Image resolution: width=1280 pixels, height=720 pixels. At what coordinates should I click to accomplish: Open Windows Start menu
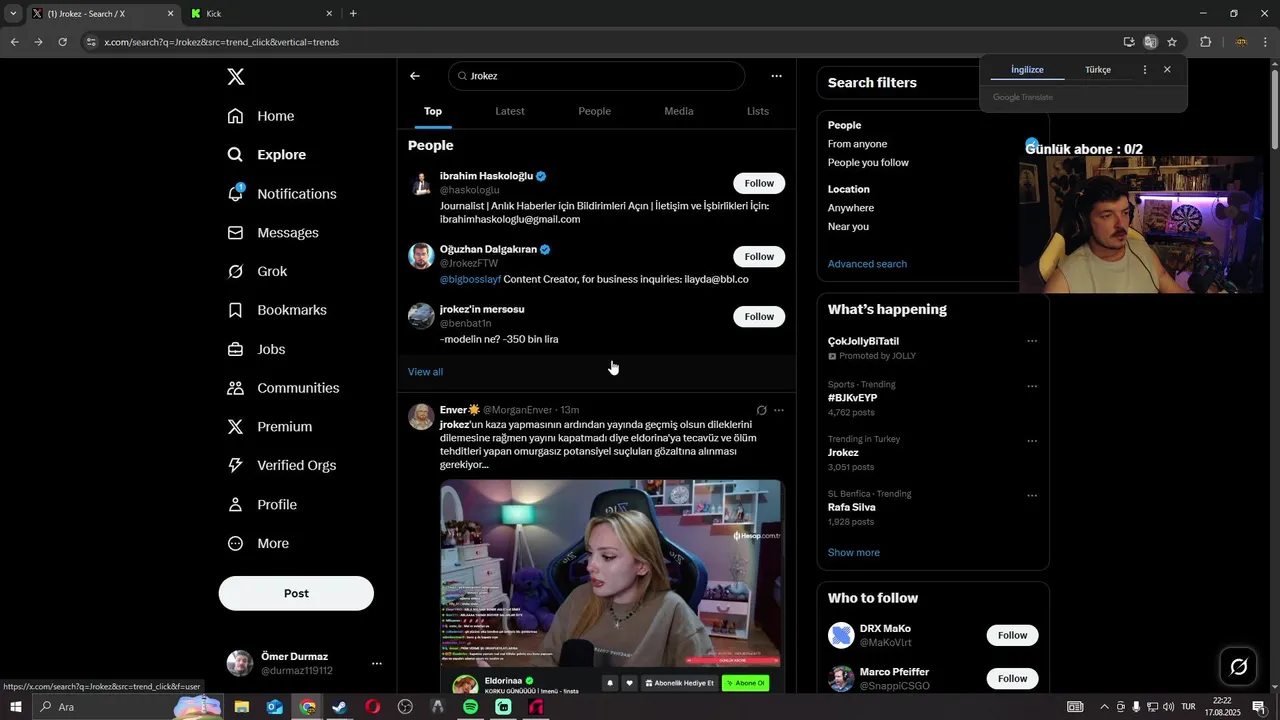click(15, 707)
